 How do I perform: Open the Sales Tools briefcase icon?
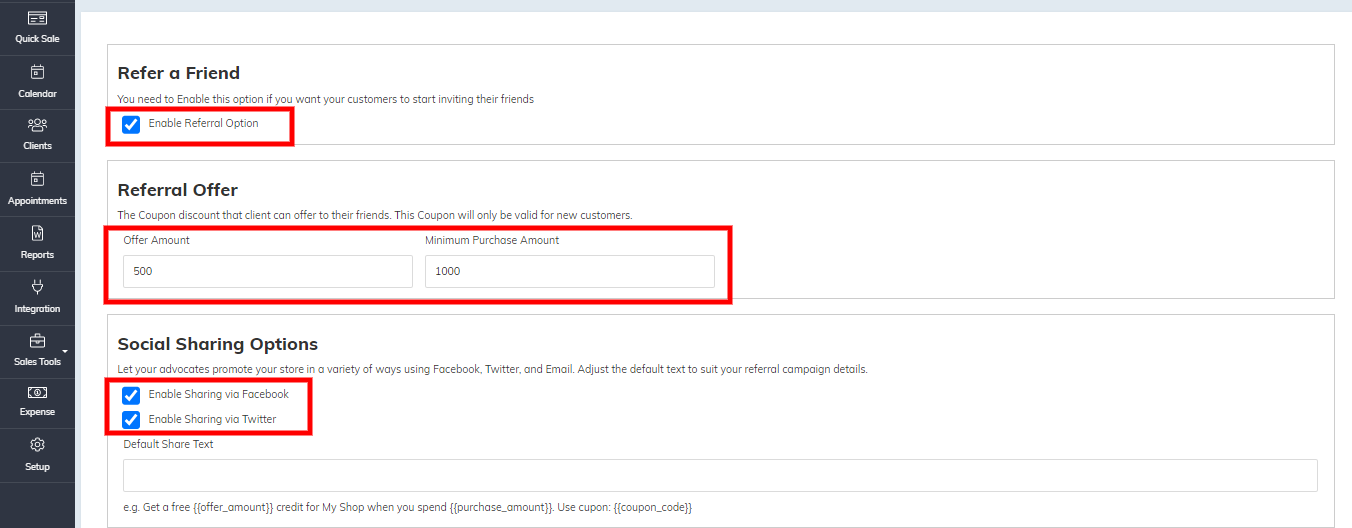coord(37,341)
